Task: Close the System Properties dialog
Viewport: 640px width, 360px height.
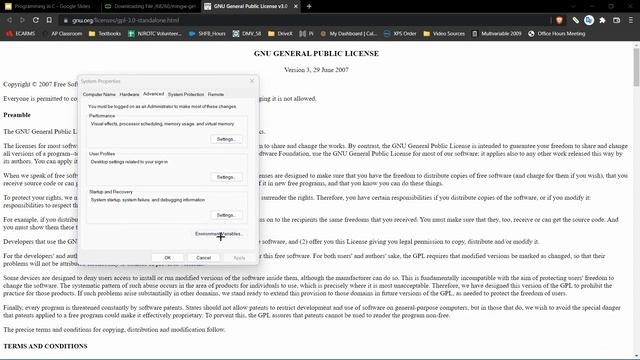Action: pyautogui.click(x=252, y=81)
